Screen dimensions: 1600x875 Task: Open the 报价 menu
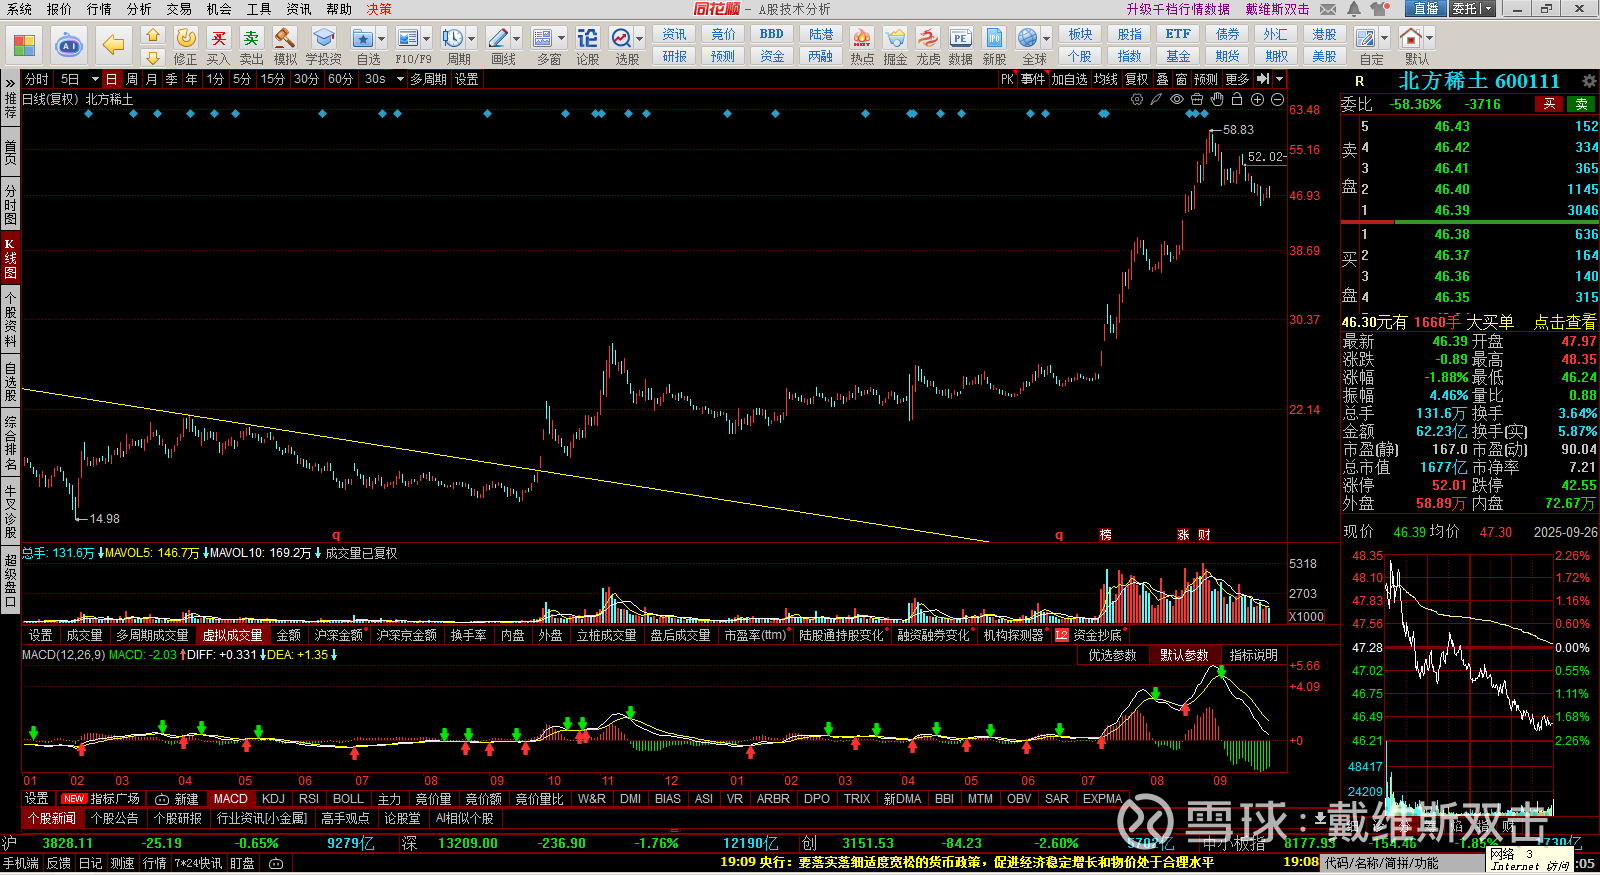pos(59,9)
